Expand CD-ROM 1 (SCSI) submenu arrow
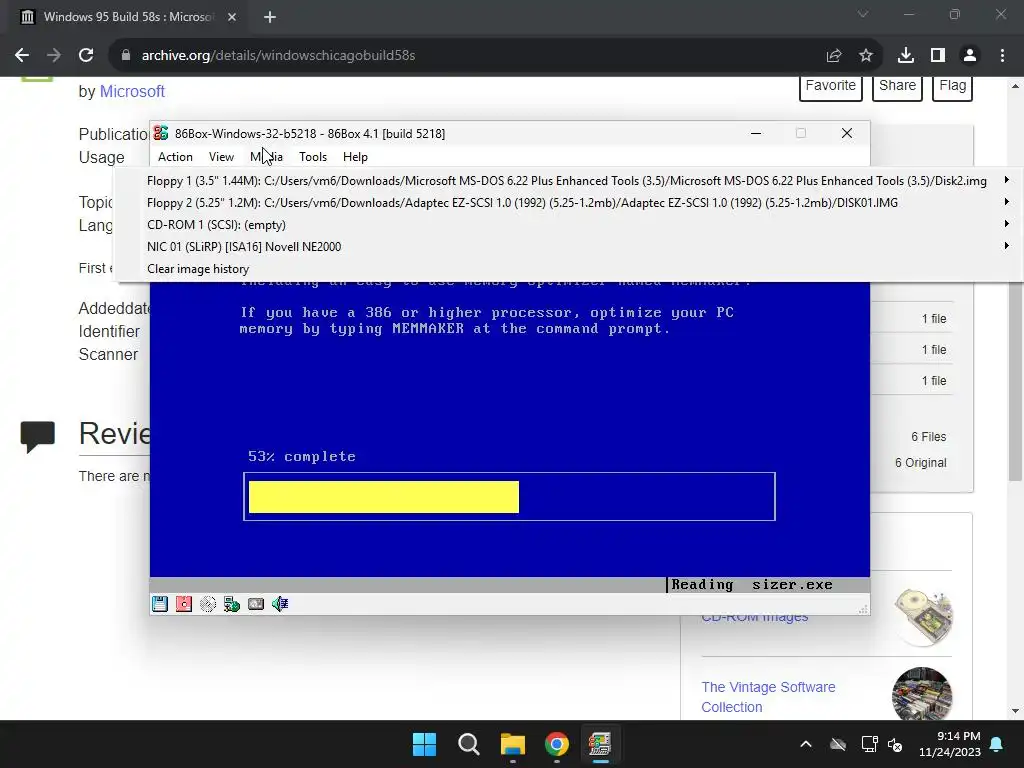This screenshot has height=768, width=1024. pos(1006,224)
